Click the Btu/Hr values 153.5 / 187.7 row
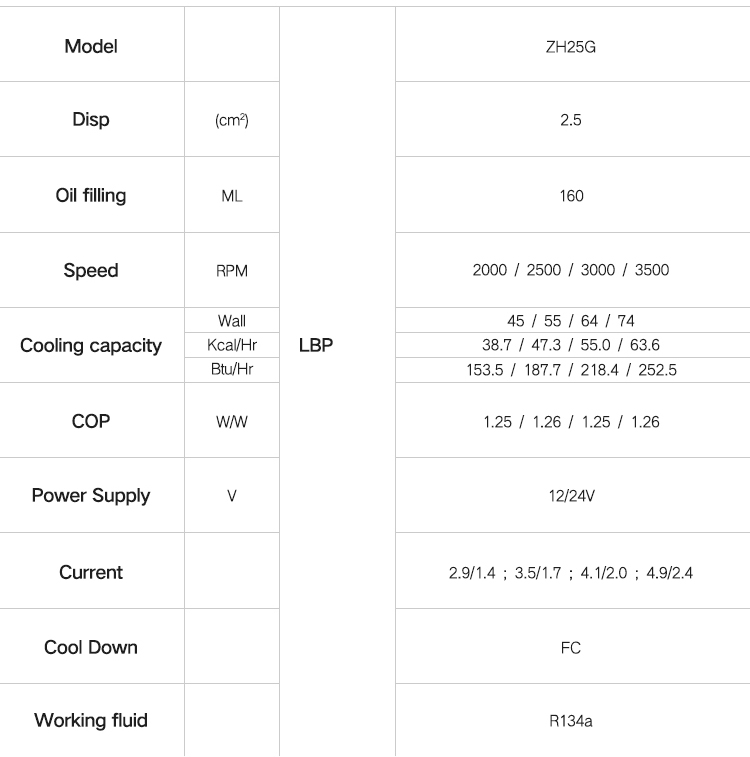The image size is (750, 757). click(x=571, y=370)
